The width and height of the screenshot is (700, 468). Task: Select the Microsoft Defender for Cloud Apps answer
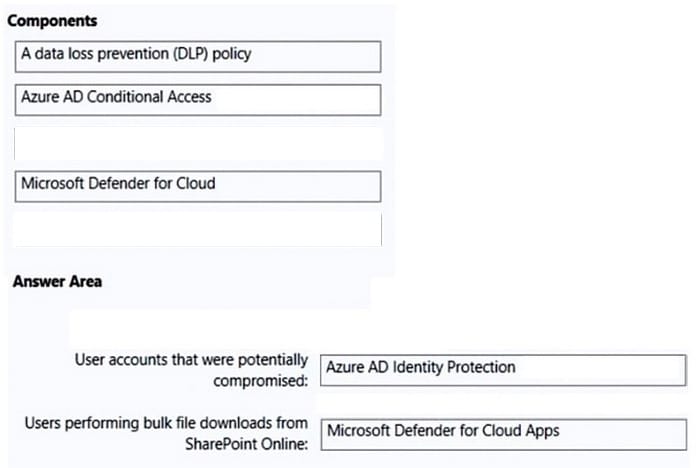pos(504,434)
